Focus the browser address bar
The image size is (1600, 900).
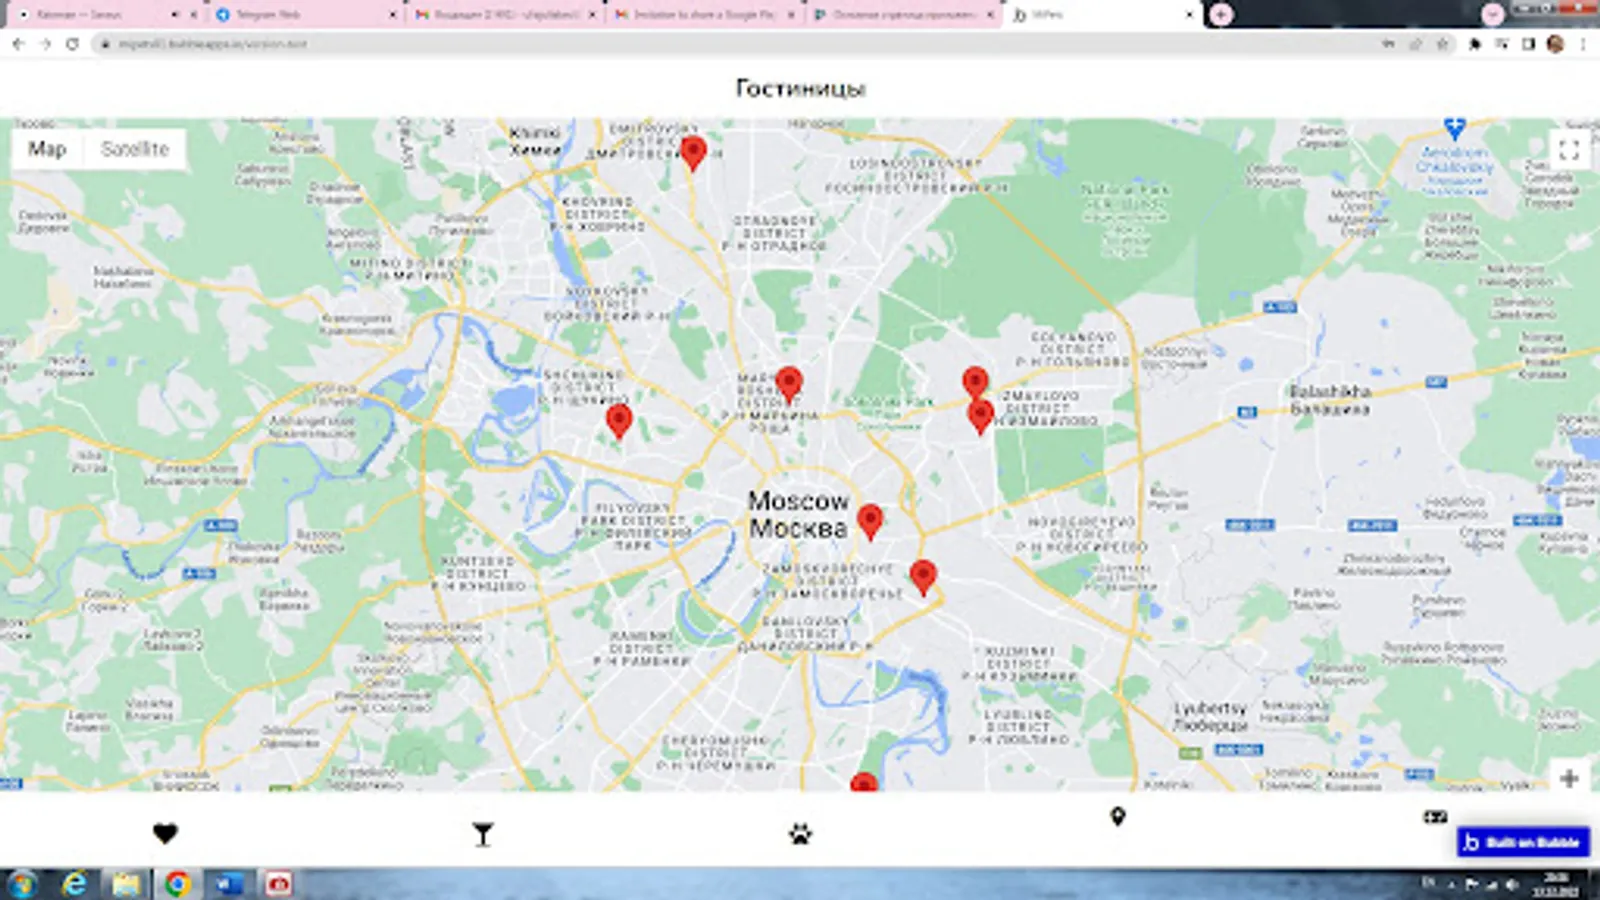[x=740, y=44]
